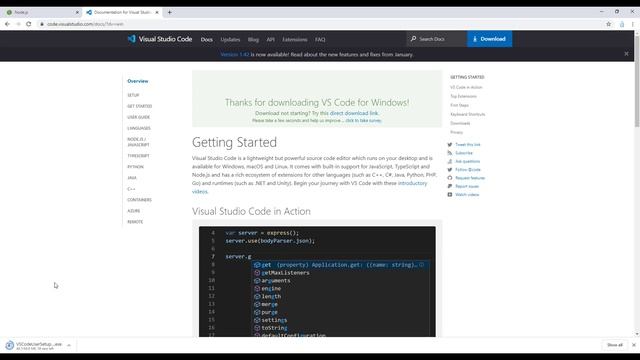Expand GET STARTED section in left sidebar
The width and height of the screenshot is (640, 360).
(140, 106)
